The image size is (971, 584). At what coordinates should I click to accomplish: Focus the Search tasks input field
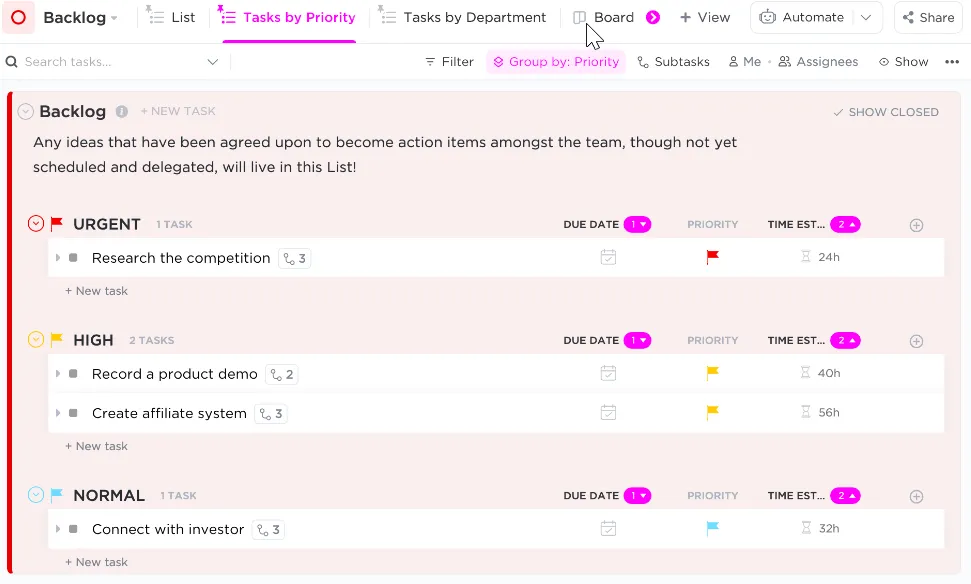pyautogui.click(x=111, y=61)
